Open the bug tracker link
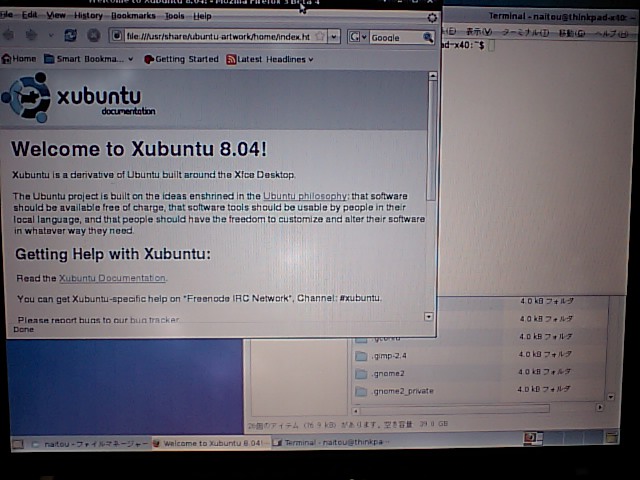 click(x=154, y=320)
